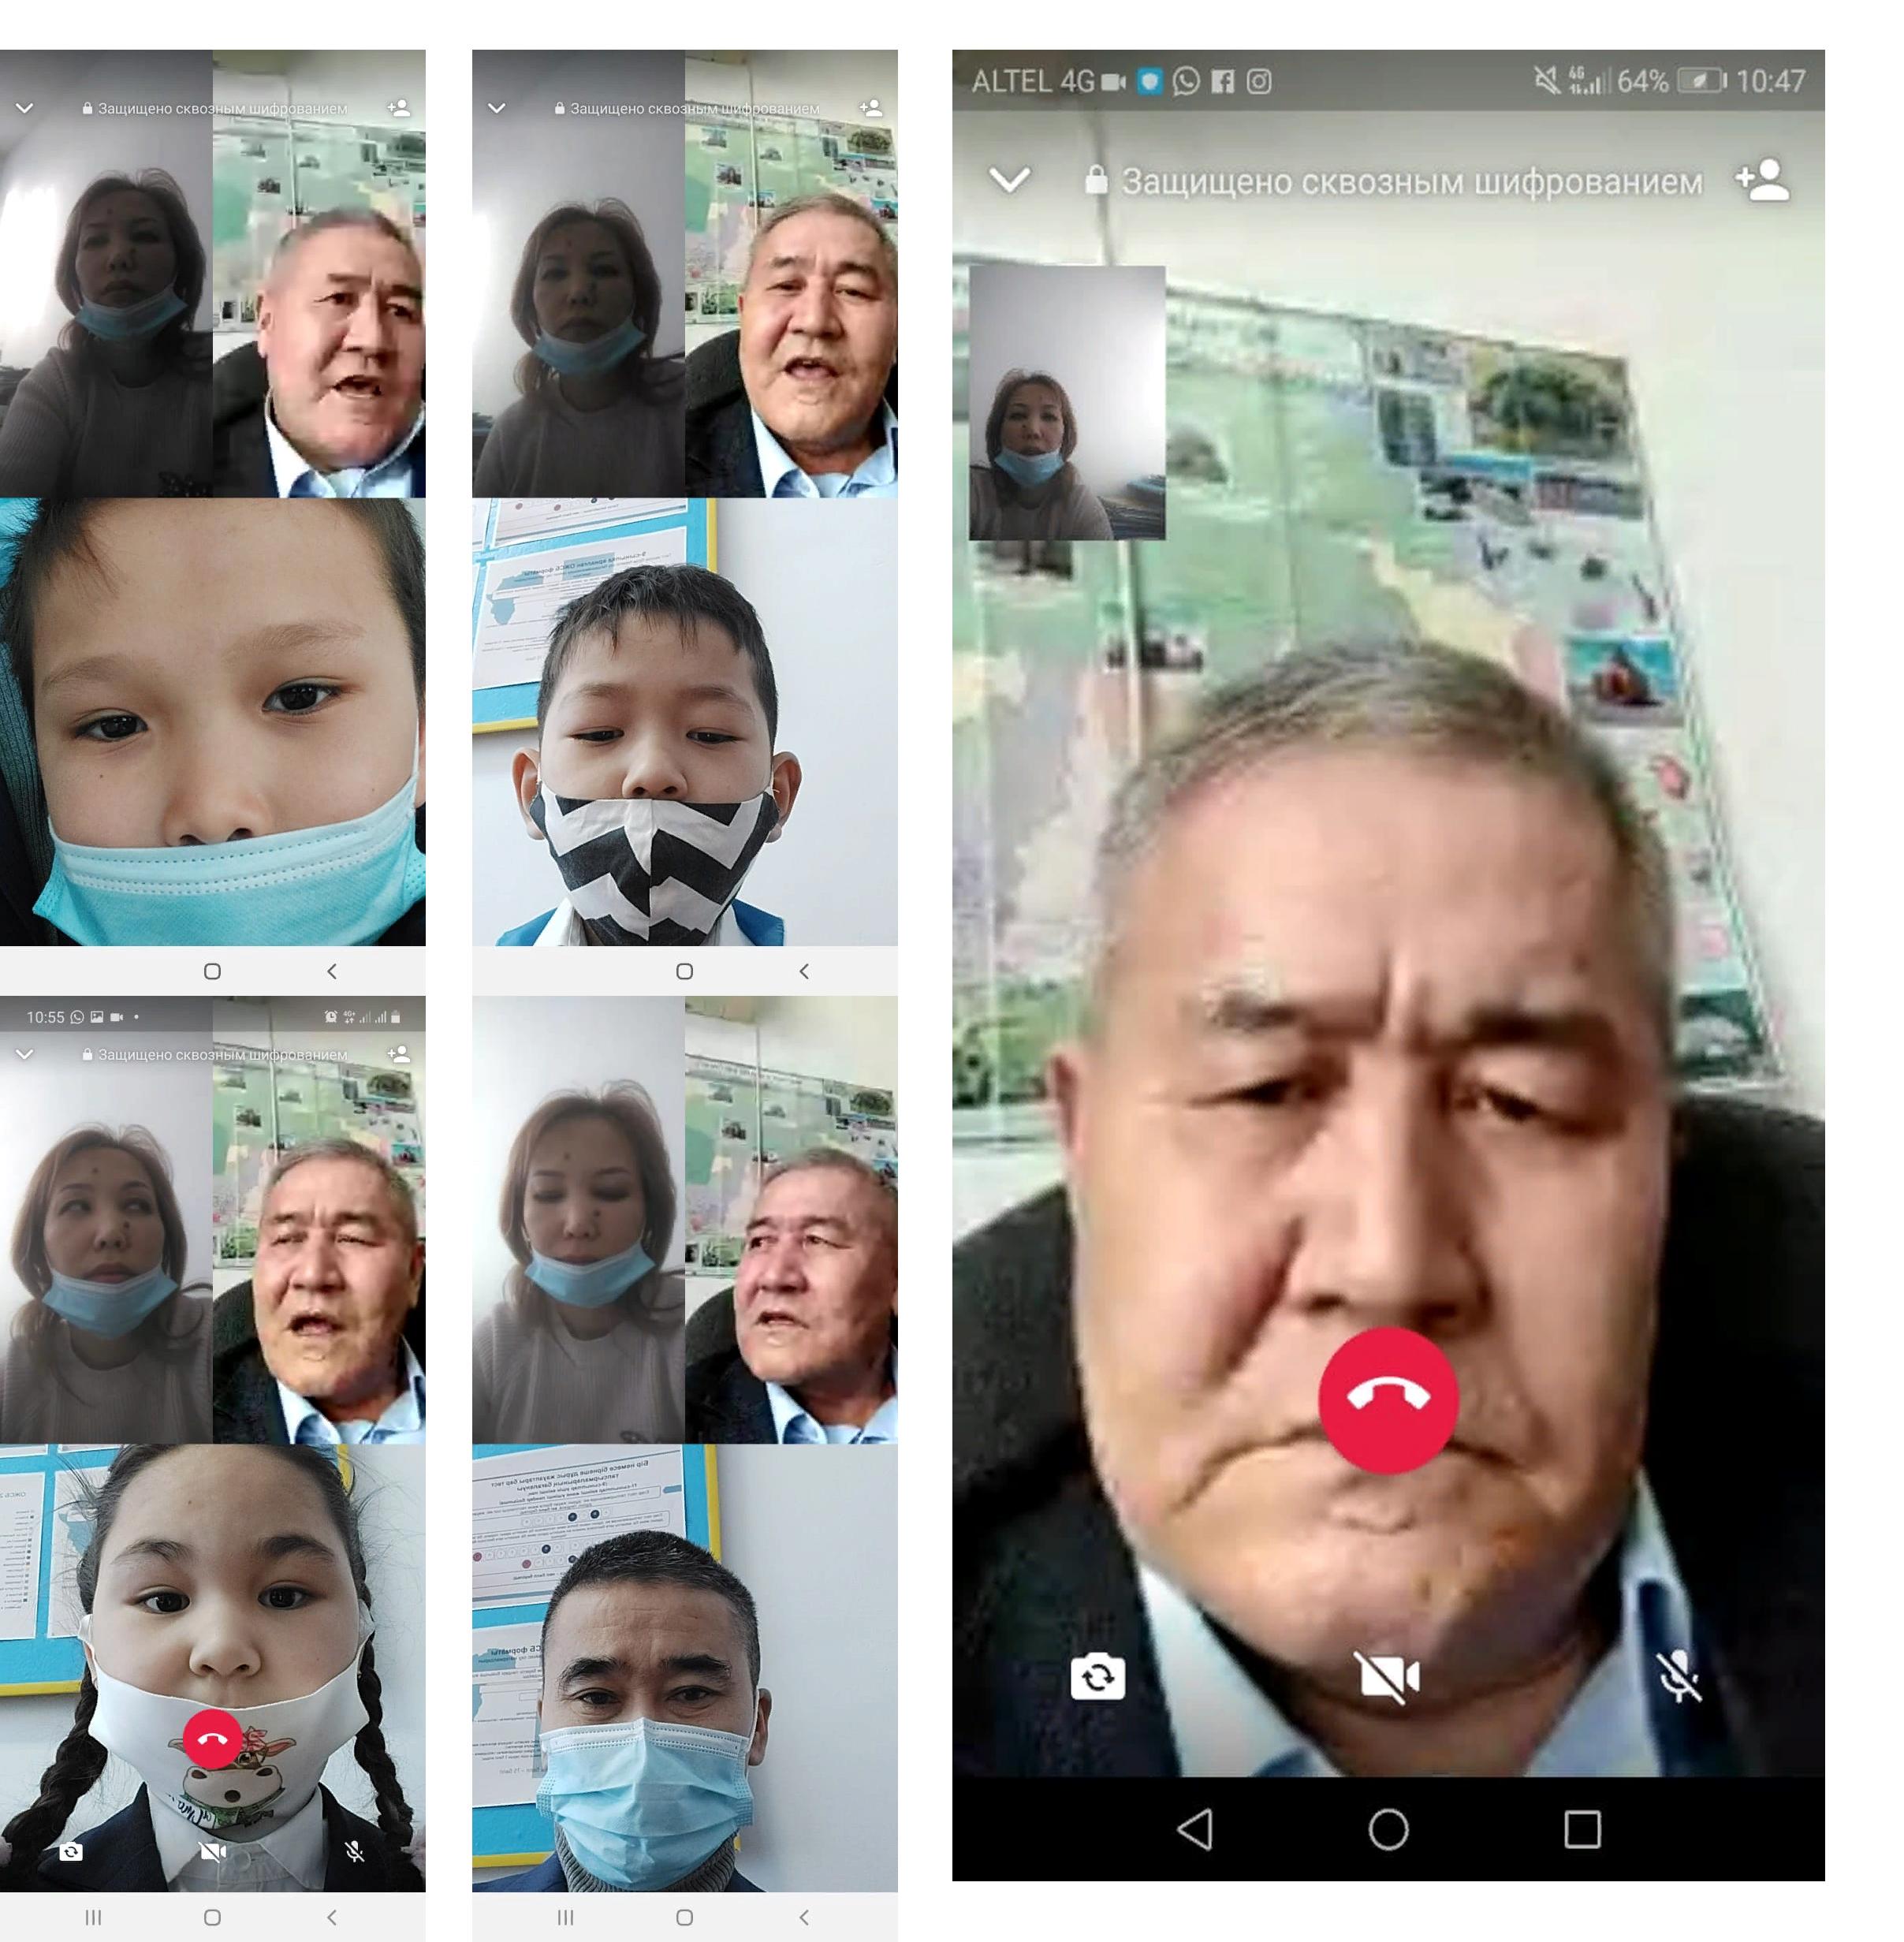The height and width of the screenshot is (1942, 1904).
Task: Tap the circle home button on black navigation bar
Action: click(x=1388, y=1829)
